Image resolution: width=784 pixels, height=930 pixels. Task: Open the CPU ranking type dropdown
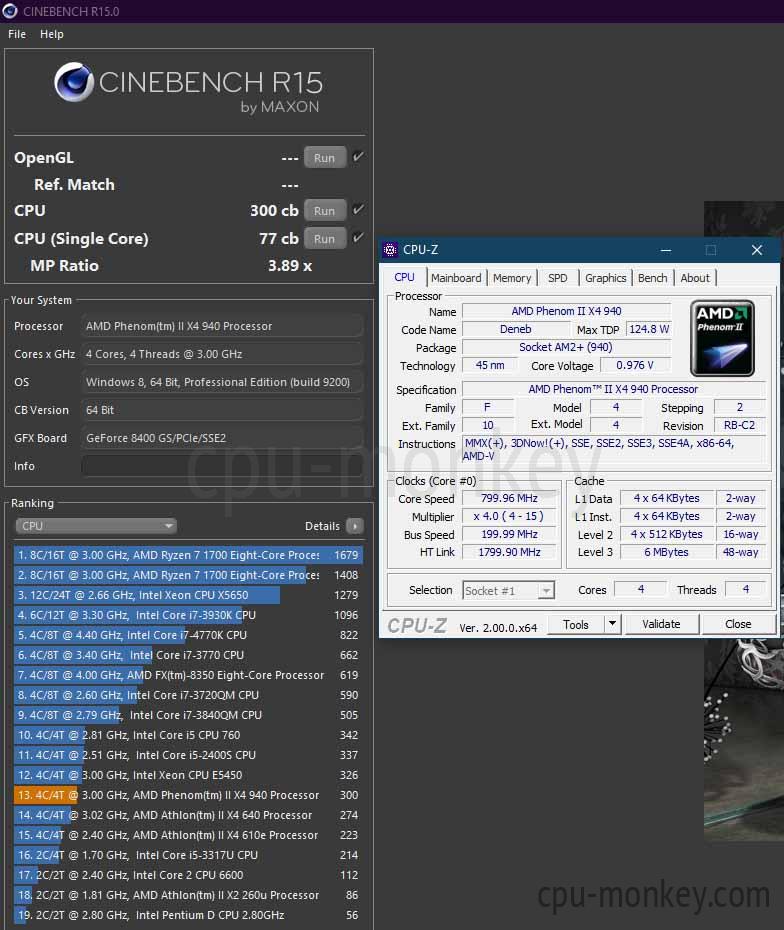tap(96, 525)
